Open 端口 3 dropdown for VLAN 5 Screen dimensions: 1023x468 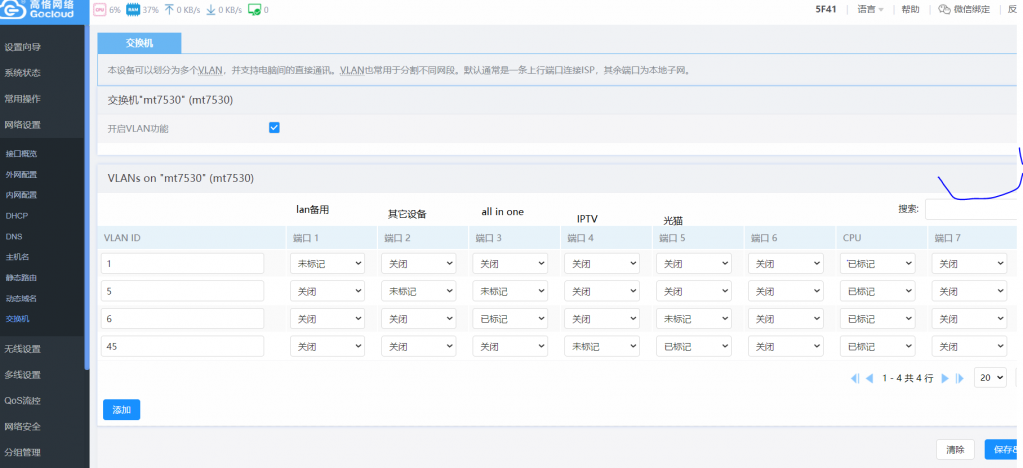[510, 291]
